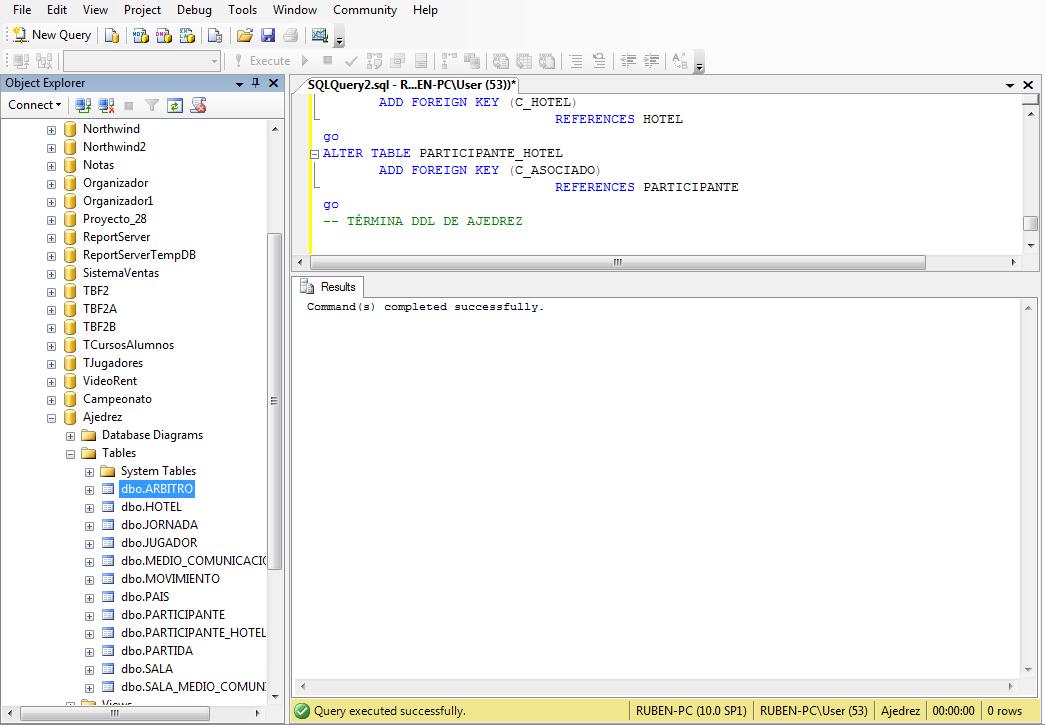Collapse the Ajedrez database node
The image size is (1045, 725).
pos(52,417)
